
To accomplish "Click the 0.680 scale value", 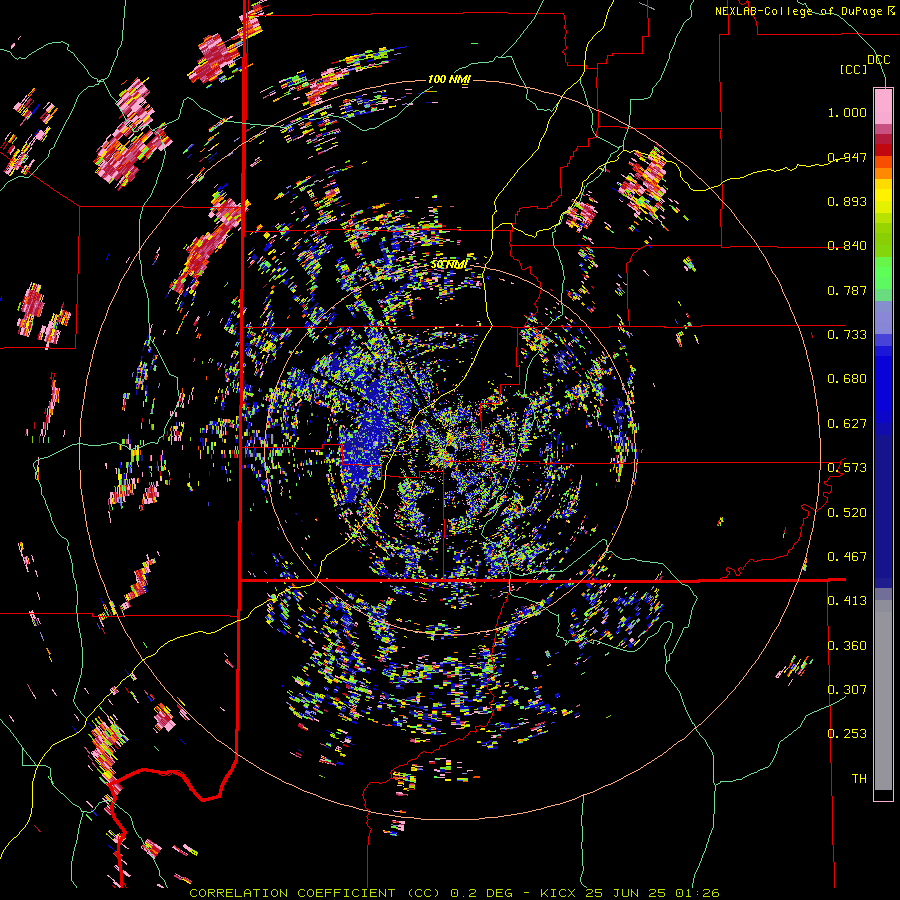I will pos(847,378).
